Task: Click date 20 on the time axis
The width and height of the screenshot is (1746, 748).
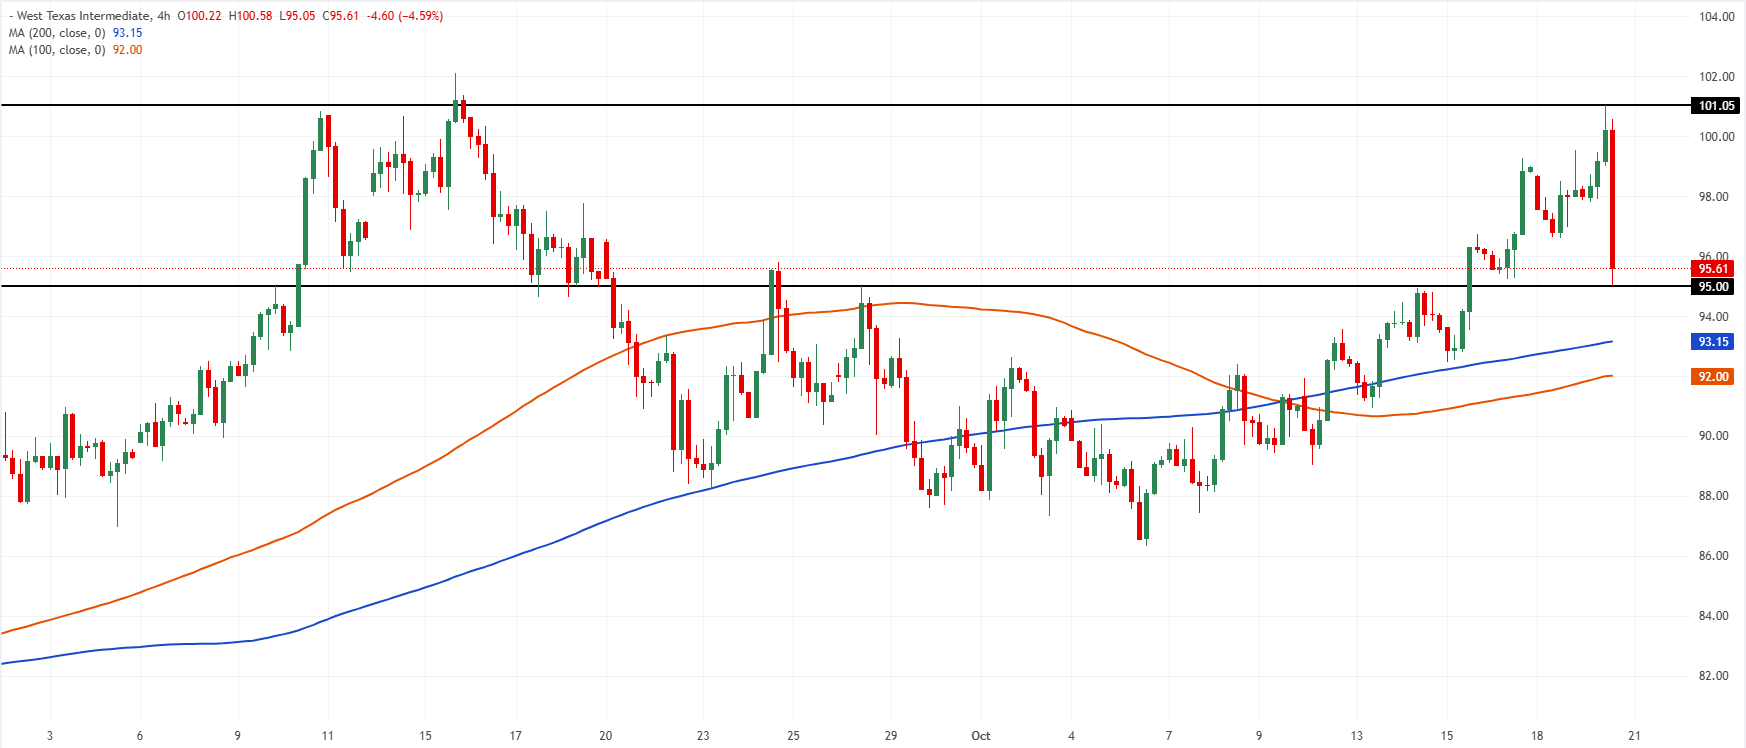Action: coord(606,736)
